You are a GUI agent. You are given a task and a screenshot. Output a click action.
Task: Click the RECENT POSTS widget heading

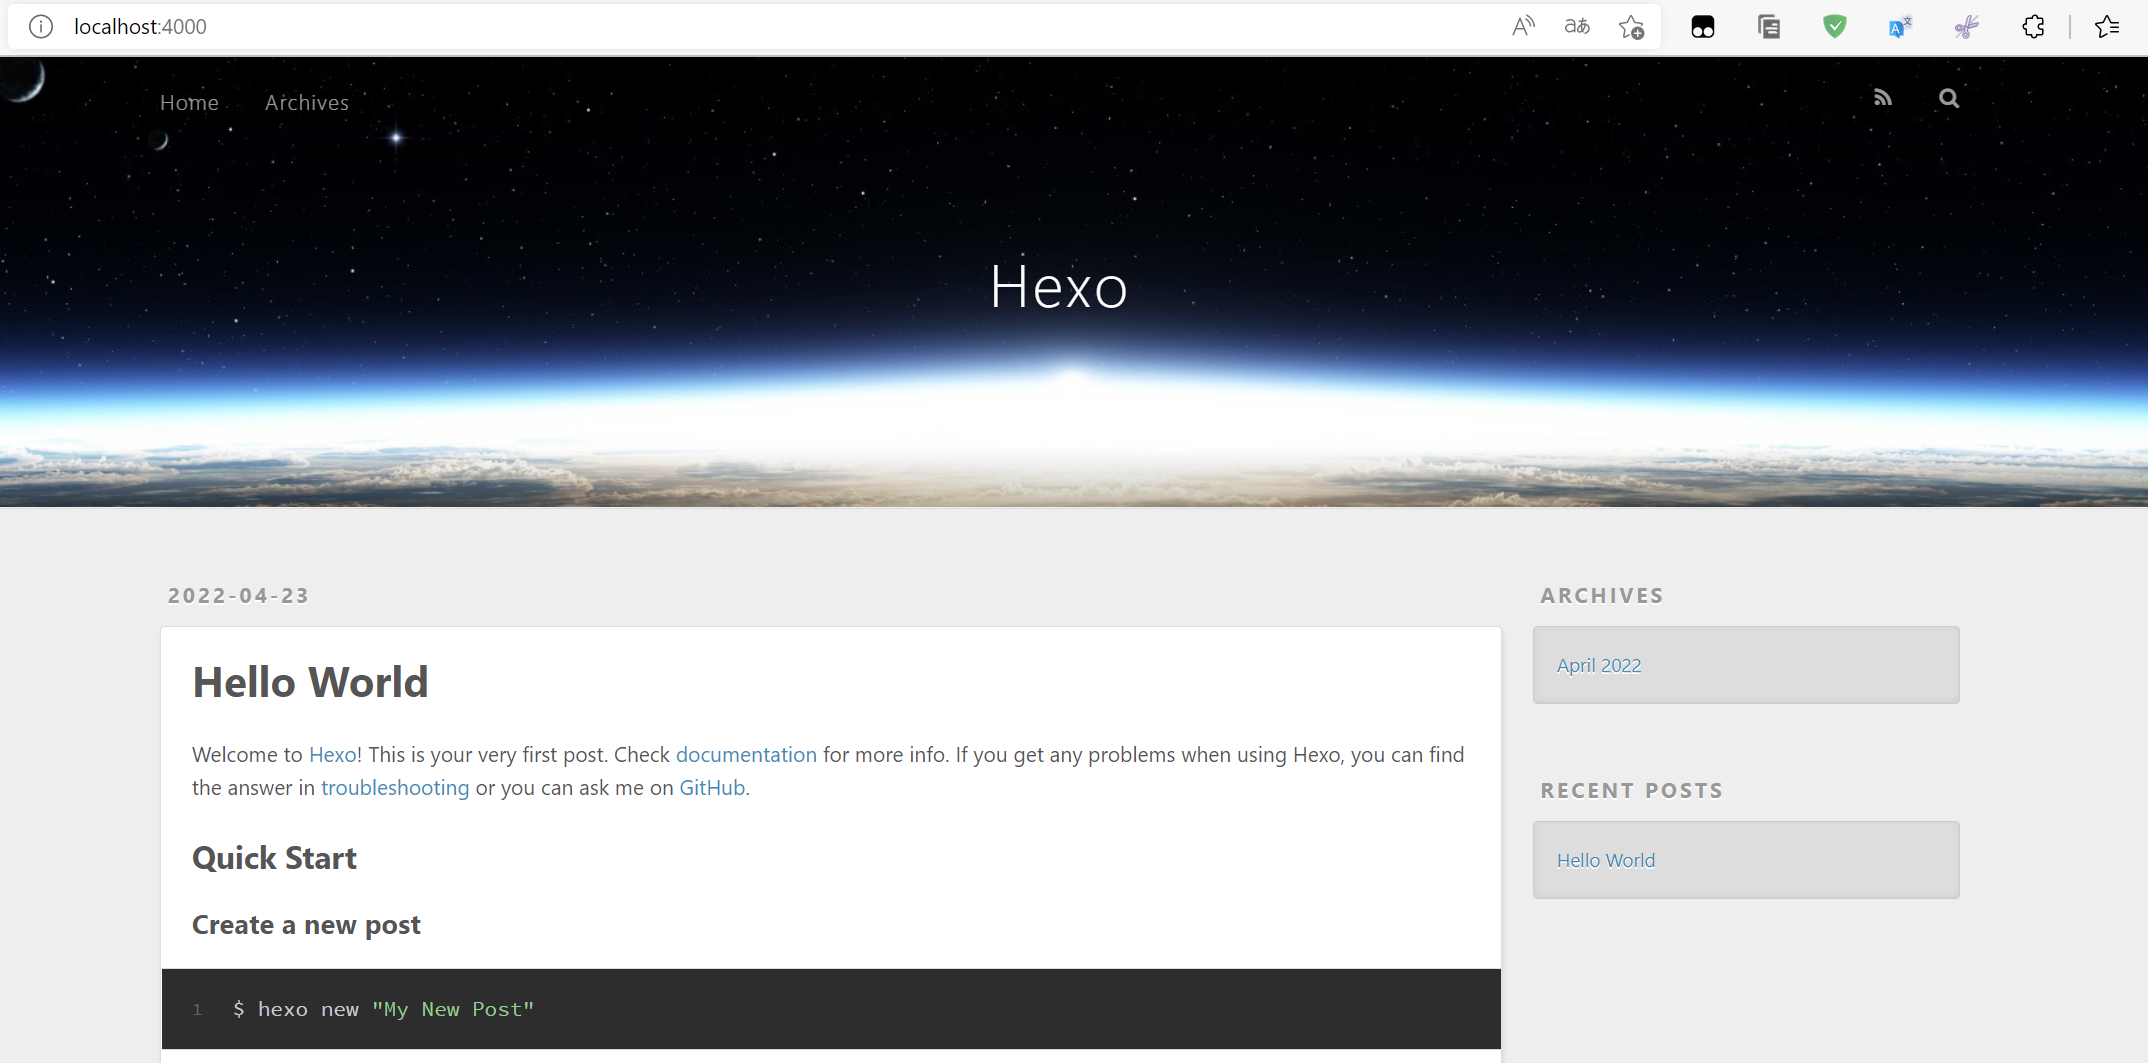click(1632, 790)
